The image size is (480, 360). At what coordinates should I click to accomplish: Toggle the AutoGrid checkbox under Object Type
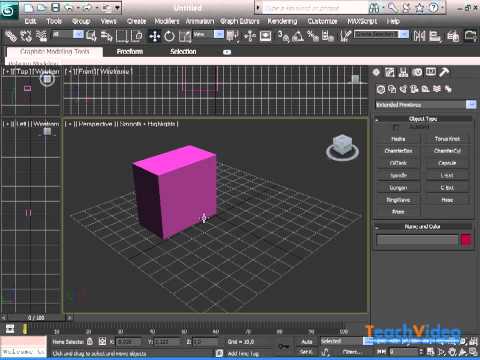pos(396,127)
